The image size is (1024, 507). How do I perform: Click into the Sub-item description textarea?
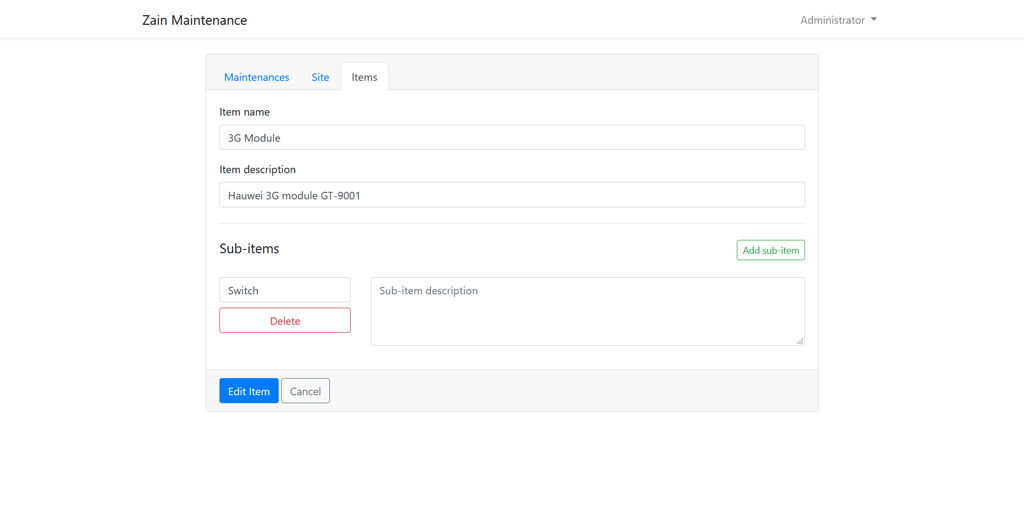coord(588,312)
